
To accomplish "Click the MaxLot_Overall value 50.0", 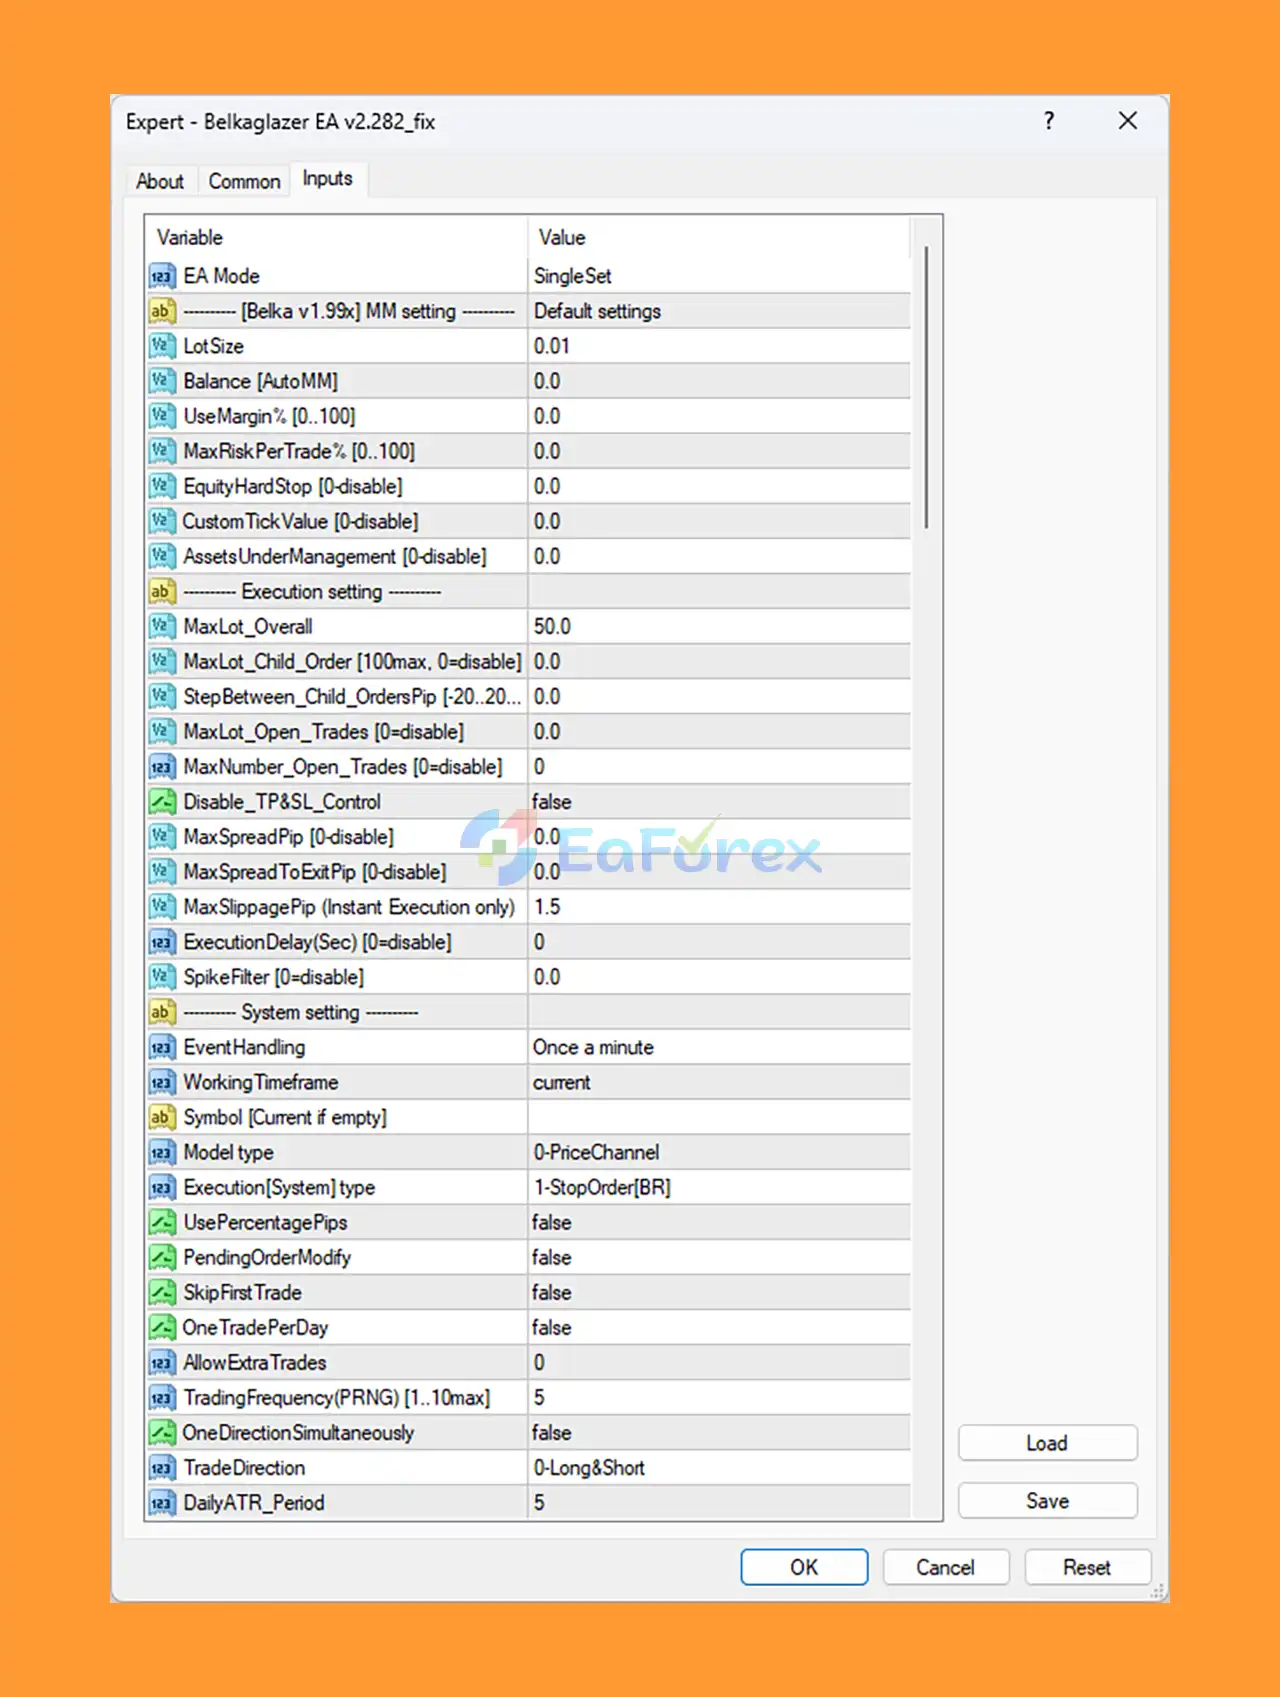I will (x=719, y=627).
